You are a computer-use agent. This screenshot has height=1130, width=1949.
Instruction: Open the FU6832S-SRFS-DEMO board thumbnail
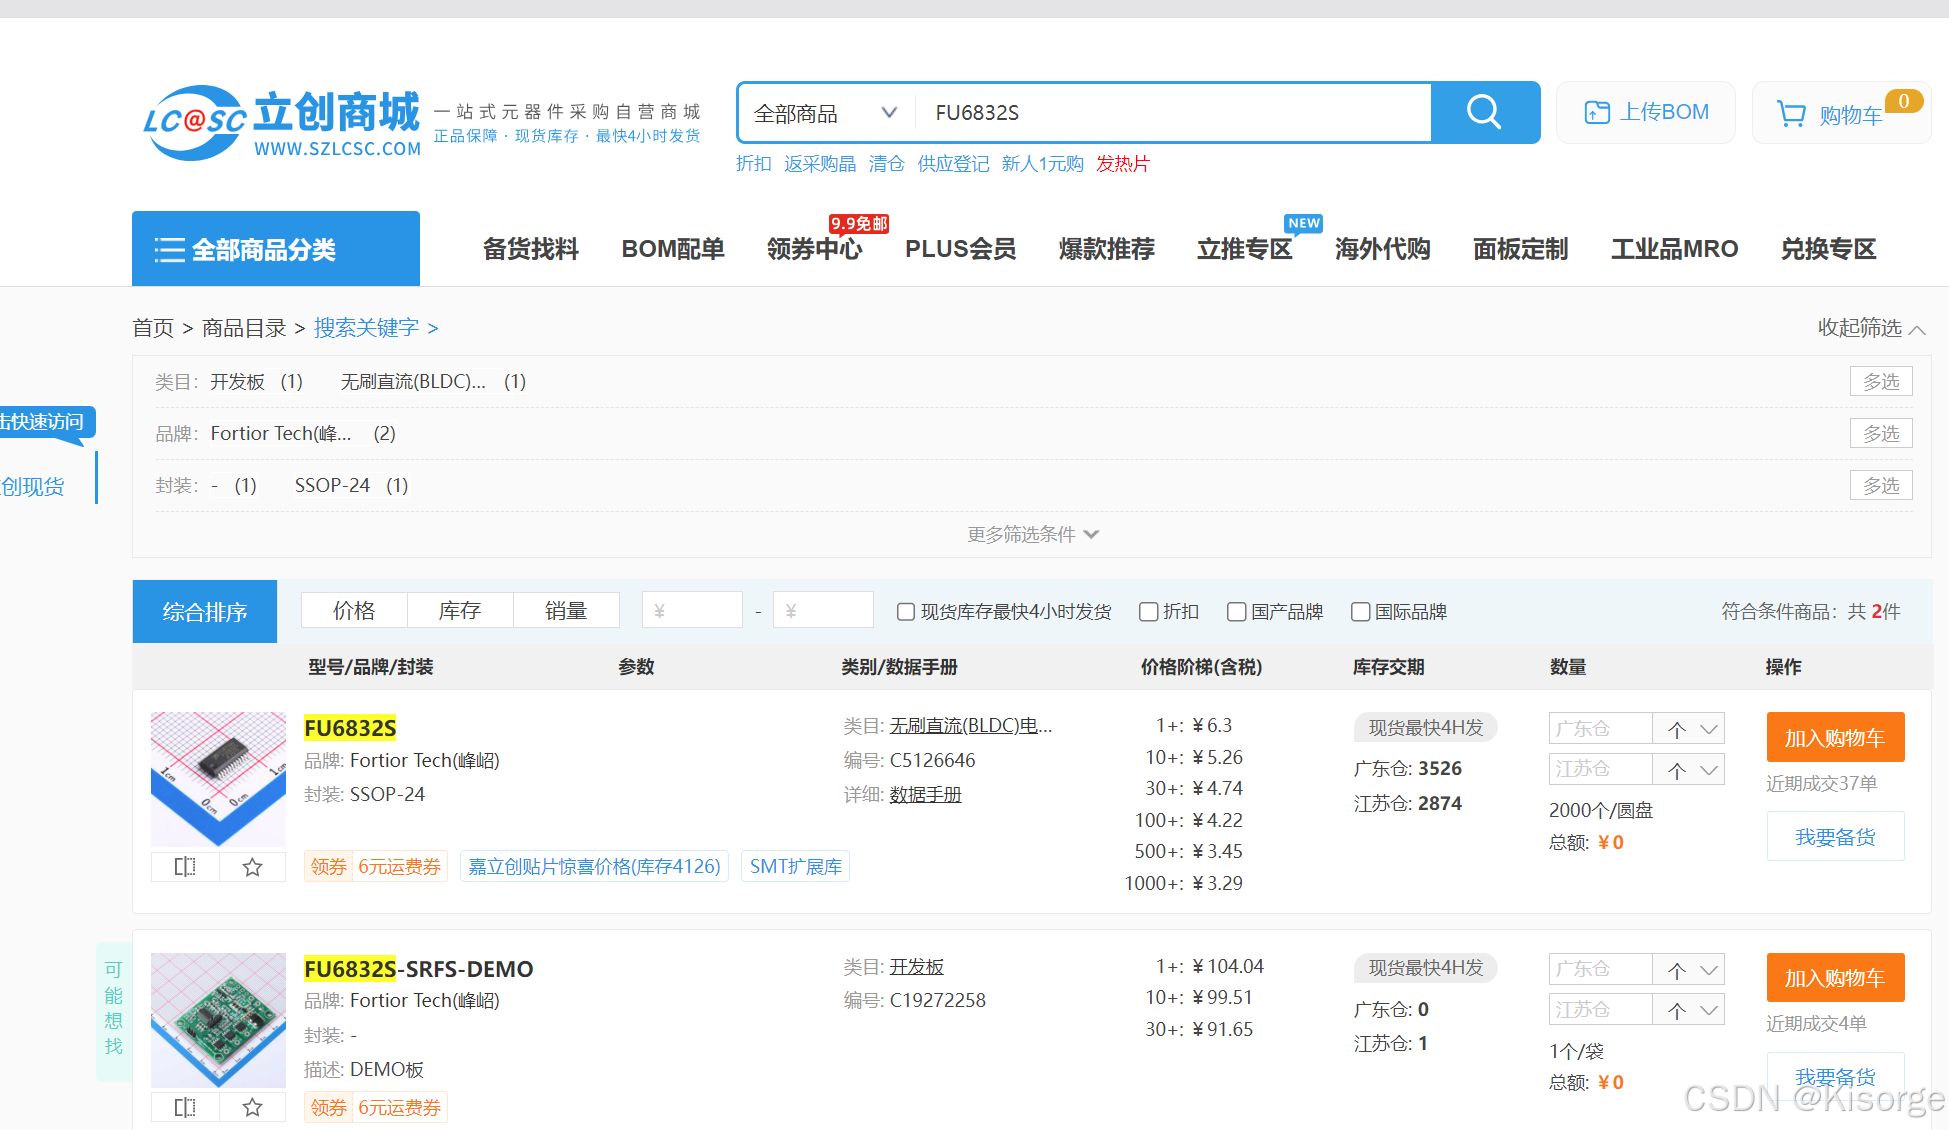(218, 1020)
